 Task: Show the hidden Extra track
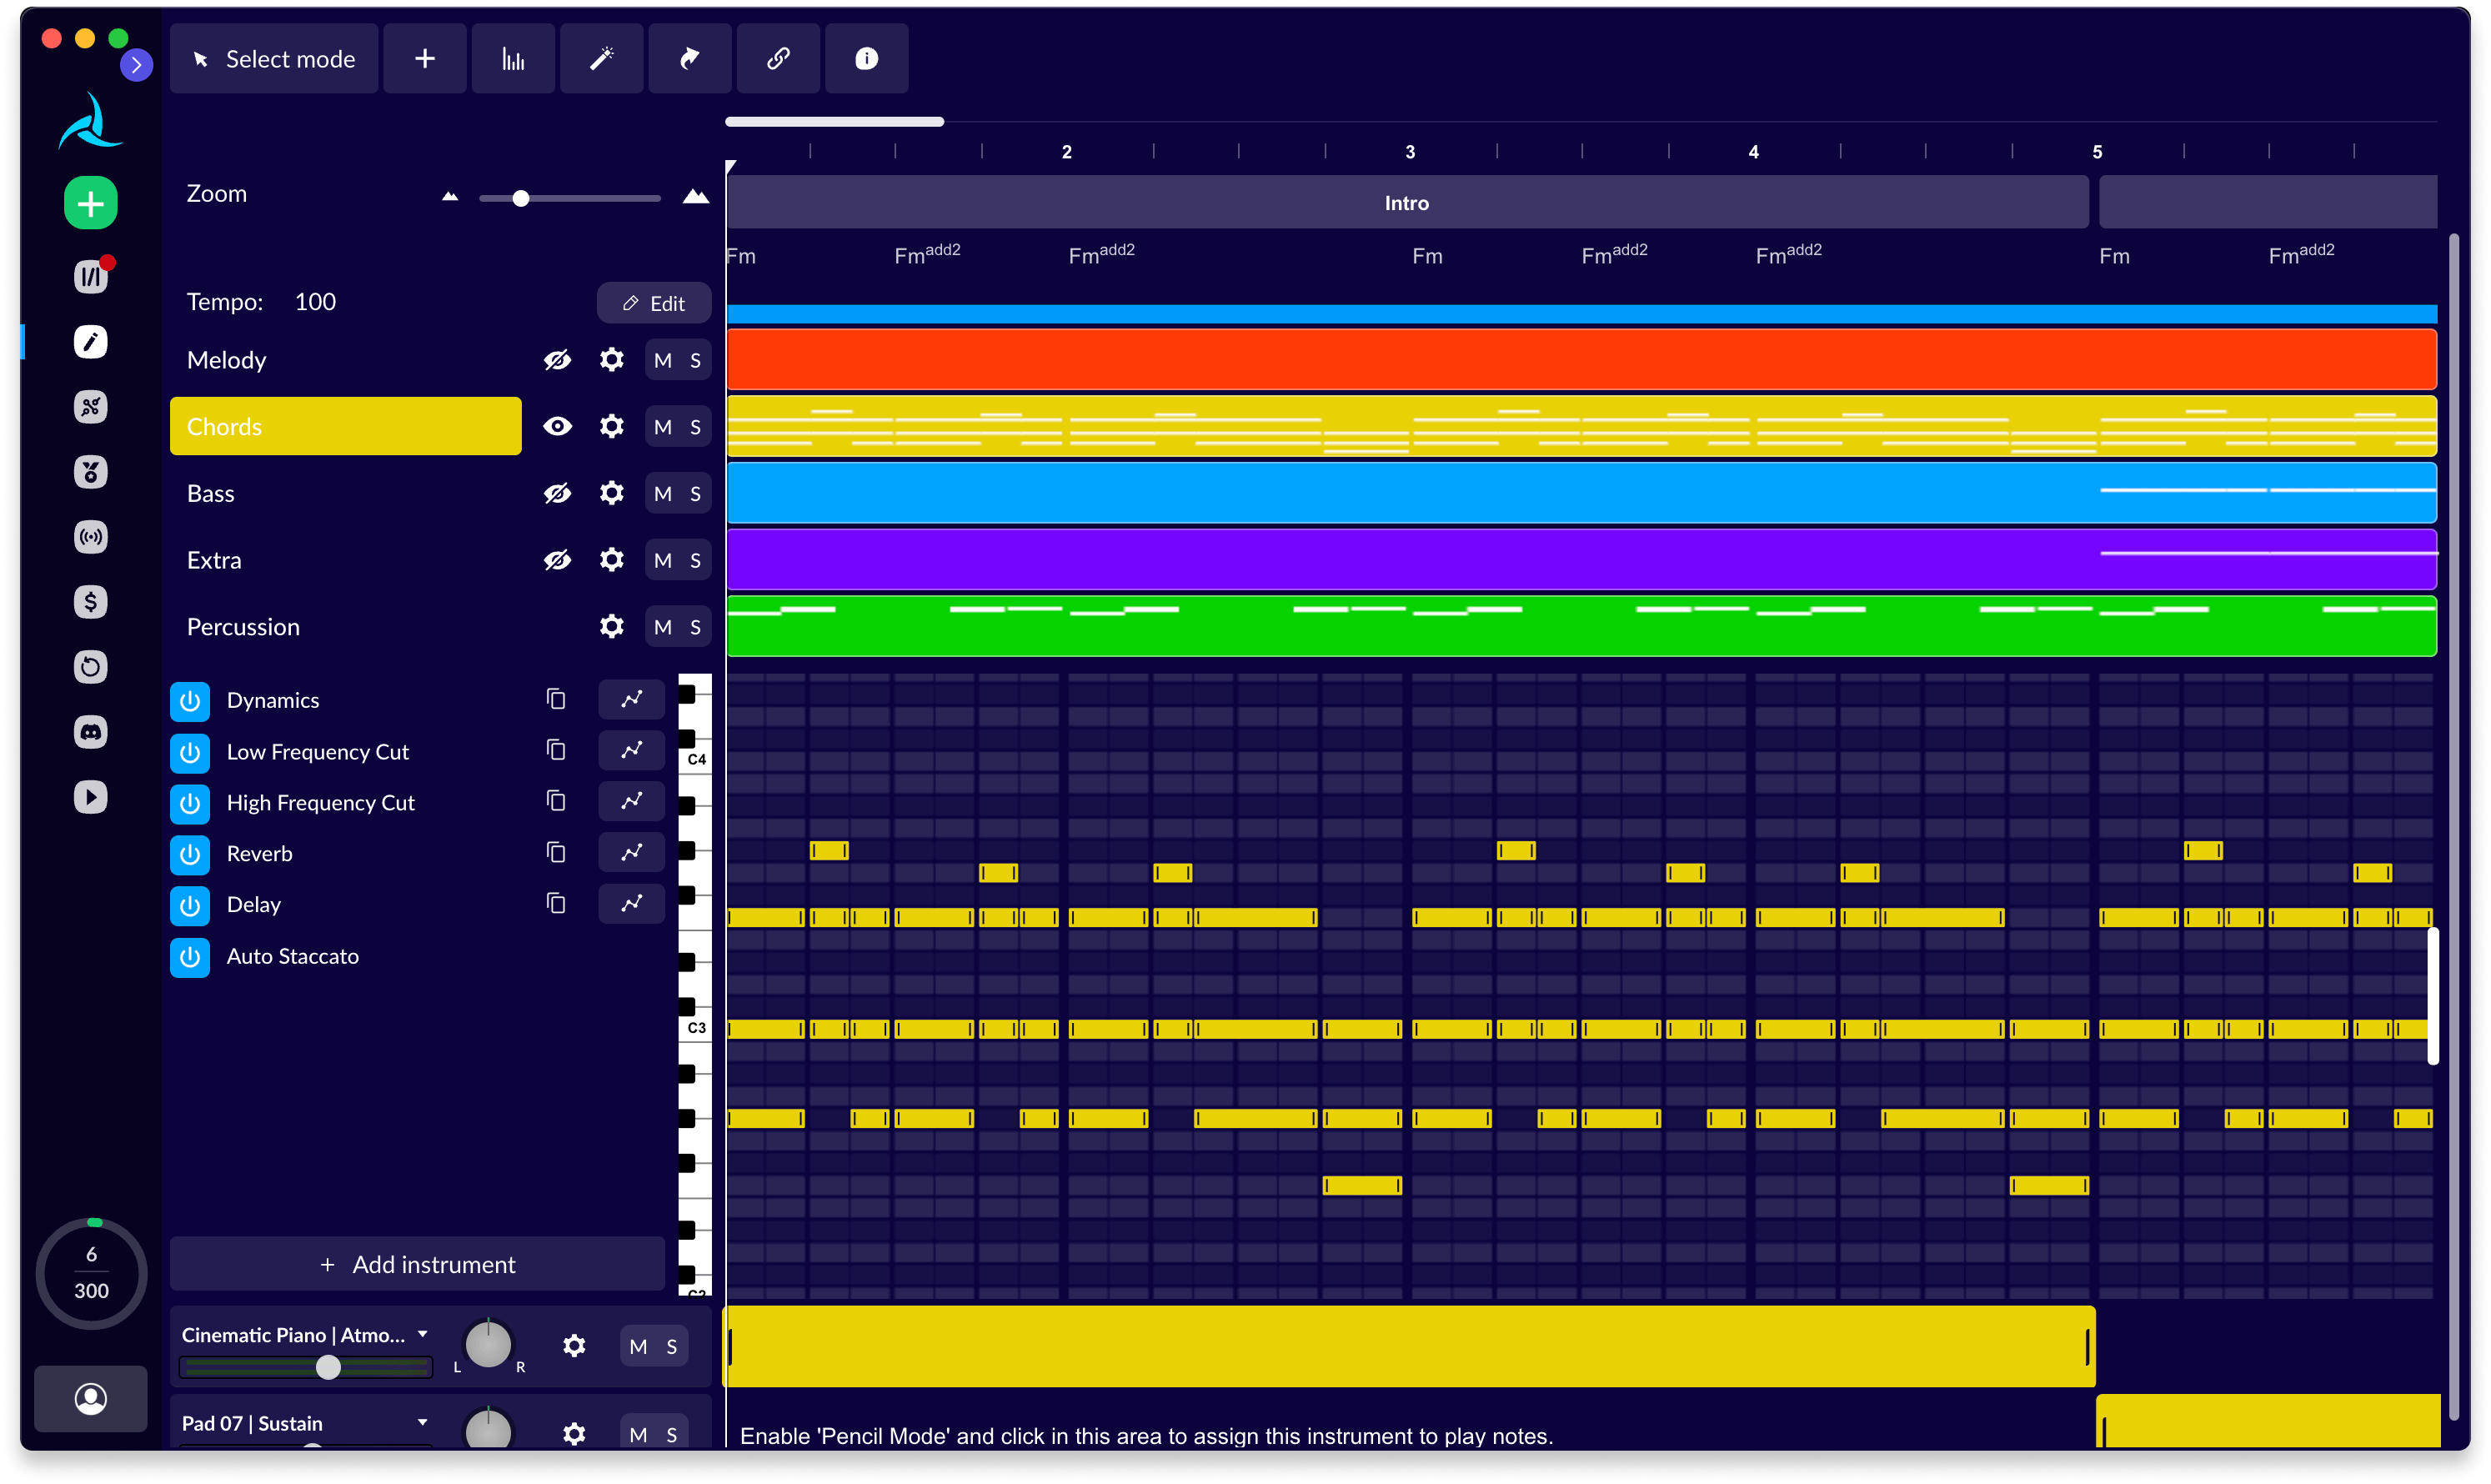click(557, 560)
